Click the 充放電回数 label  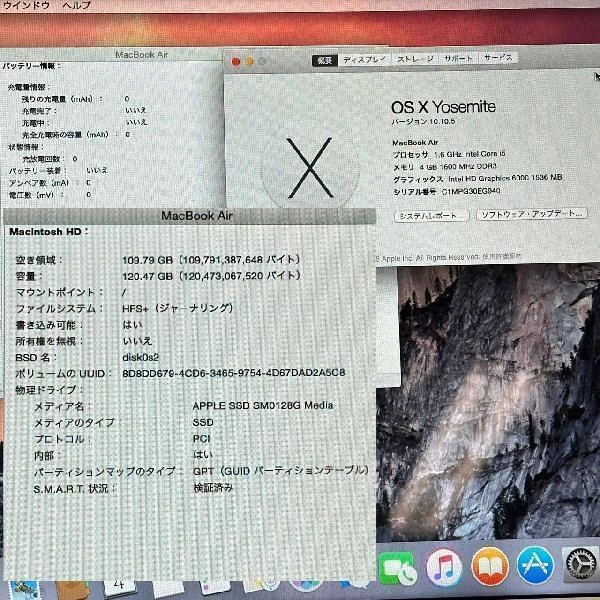[x=44, y=159]
